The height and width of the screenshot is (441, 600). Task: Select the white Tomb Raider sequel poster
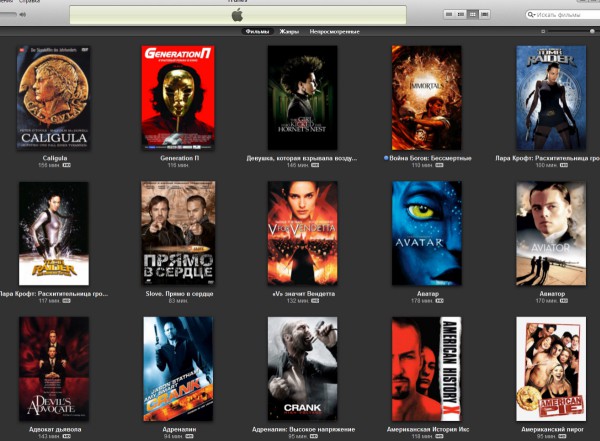point(54,234)
